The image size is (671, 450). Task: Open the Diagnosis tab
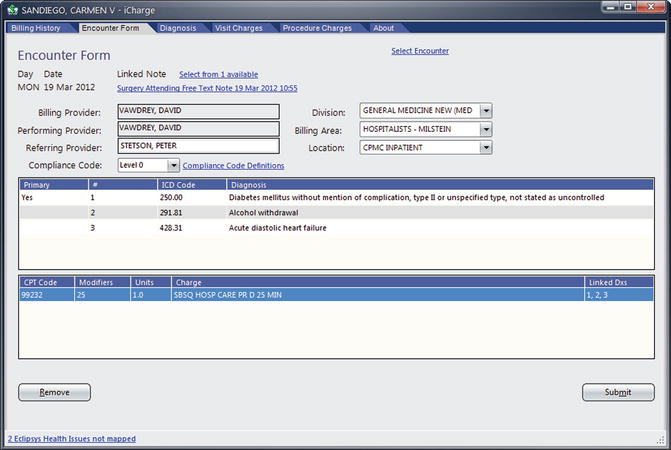click(x=177, y=28)
